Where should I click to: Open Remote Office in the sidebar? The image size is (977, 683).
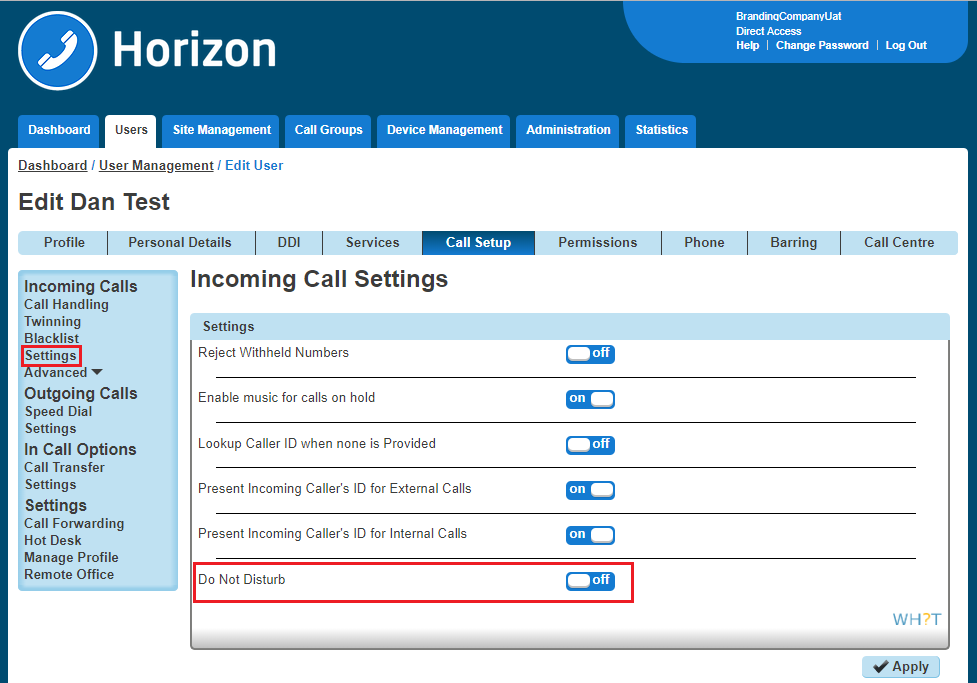(69, 575)
